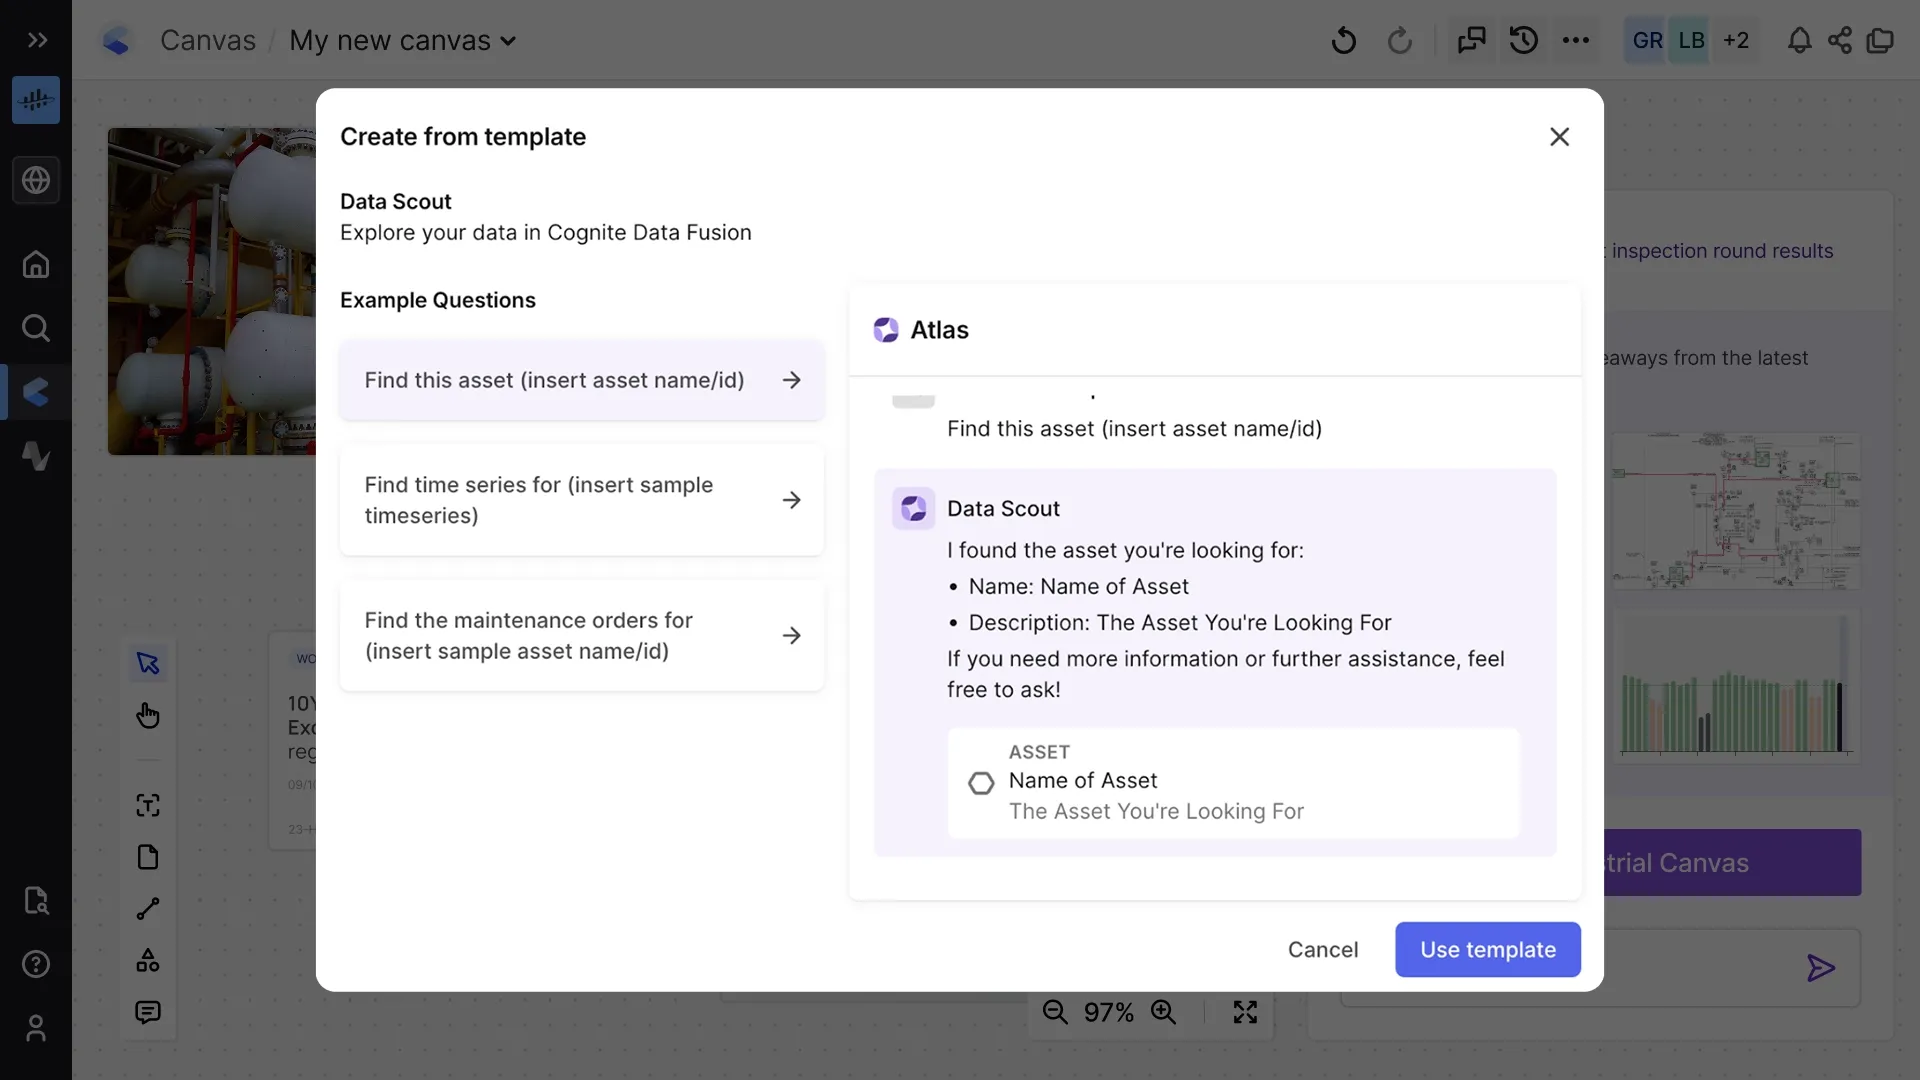The width and height of the screenshot is (1920, 1080).
Task: Click the zoom out magnifier
Action: point(1055,1012)
